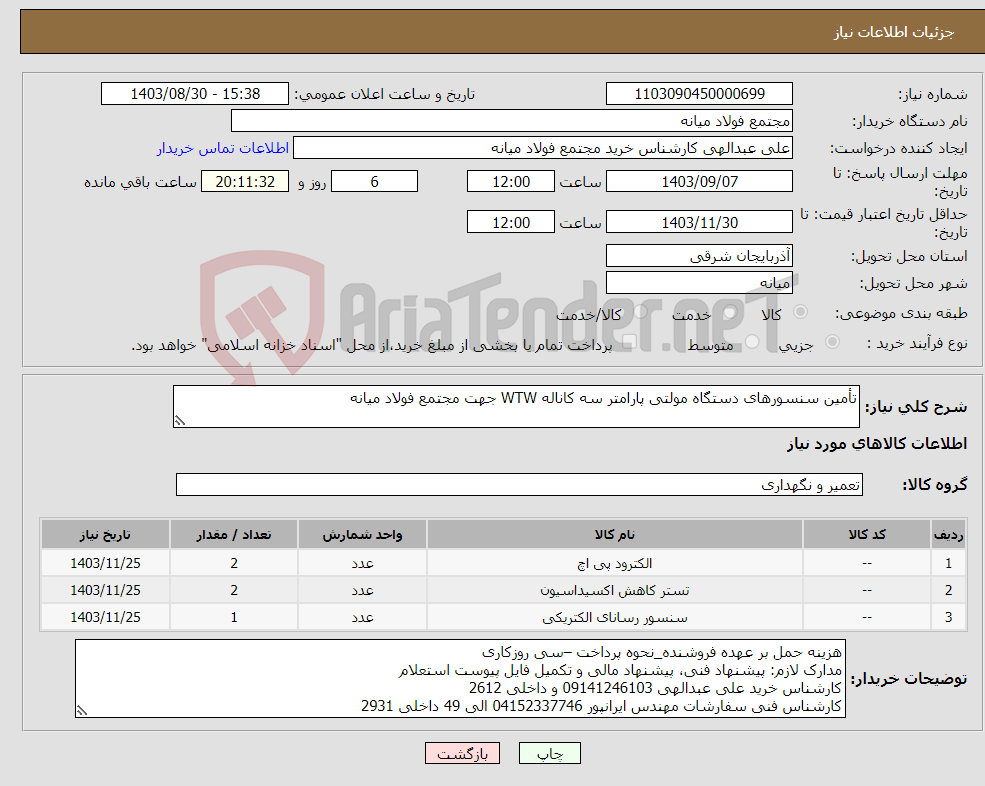Click the واحد شمارش column header
985x786 pixels.
pyautogui.click(x=362, y=534)
